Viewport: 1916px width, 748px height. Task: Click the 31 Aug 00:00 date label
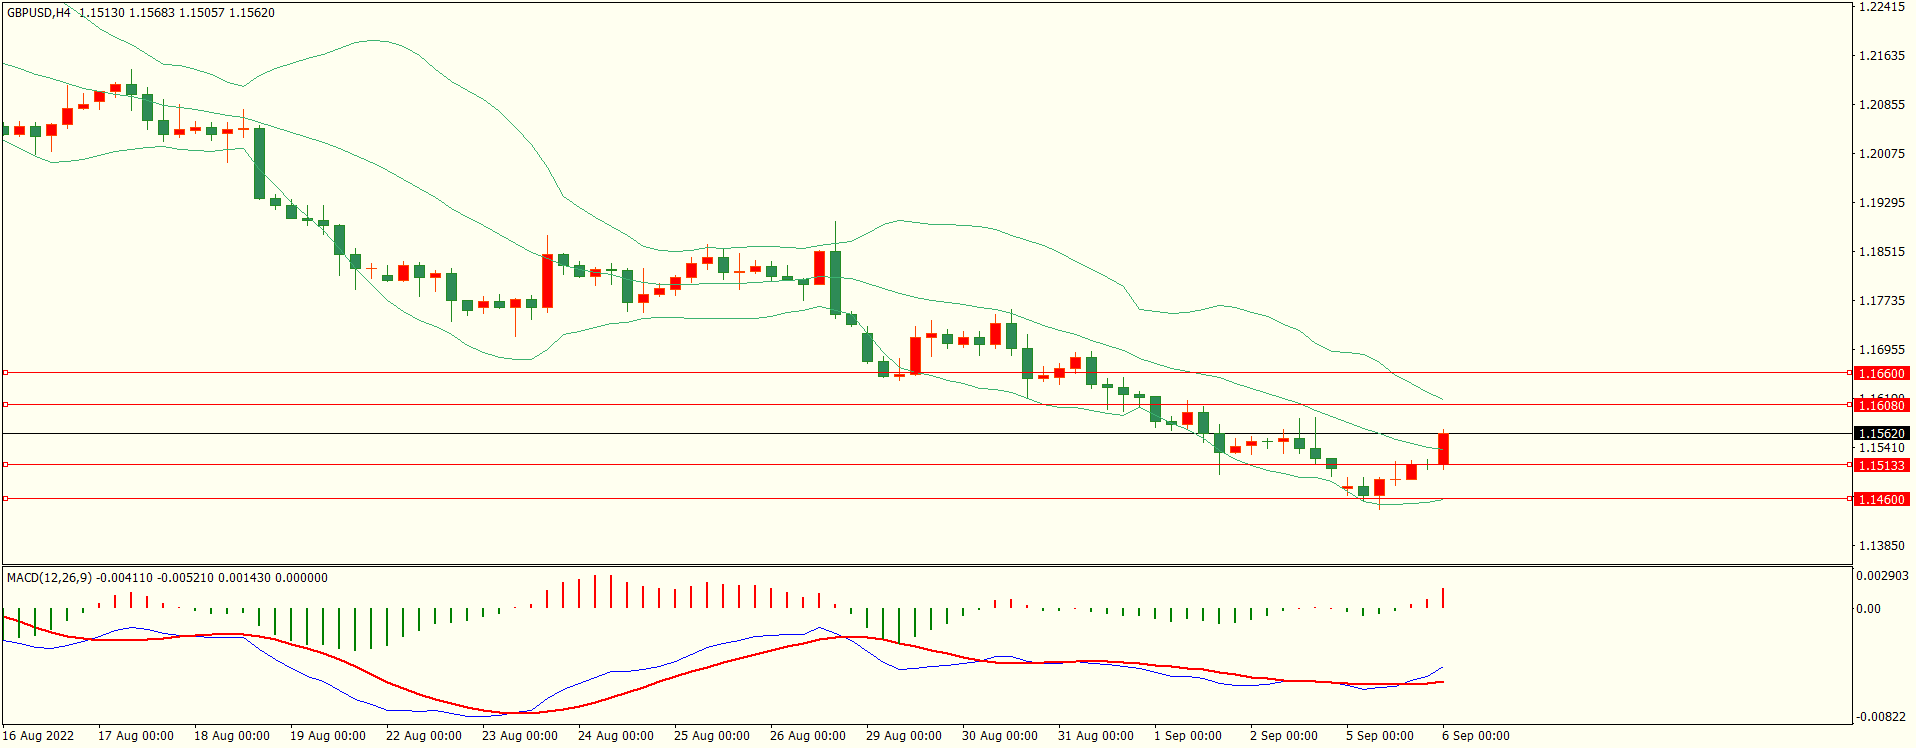(1096, 736)
